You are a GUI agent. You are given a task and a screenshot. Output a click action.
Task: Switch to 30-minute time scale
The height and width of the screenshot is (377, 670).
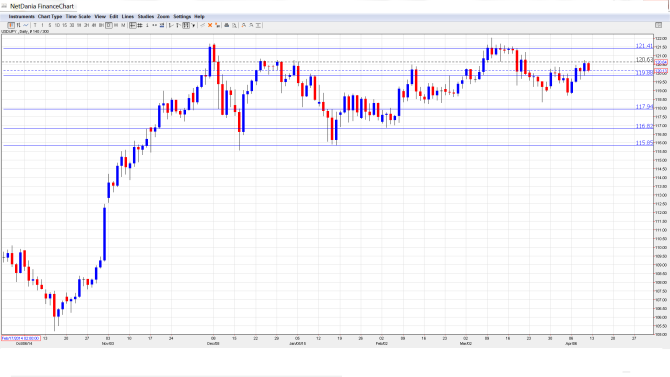[72, 25]
